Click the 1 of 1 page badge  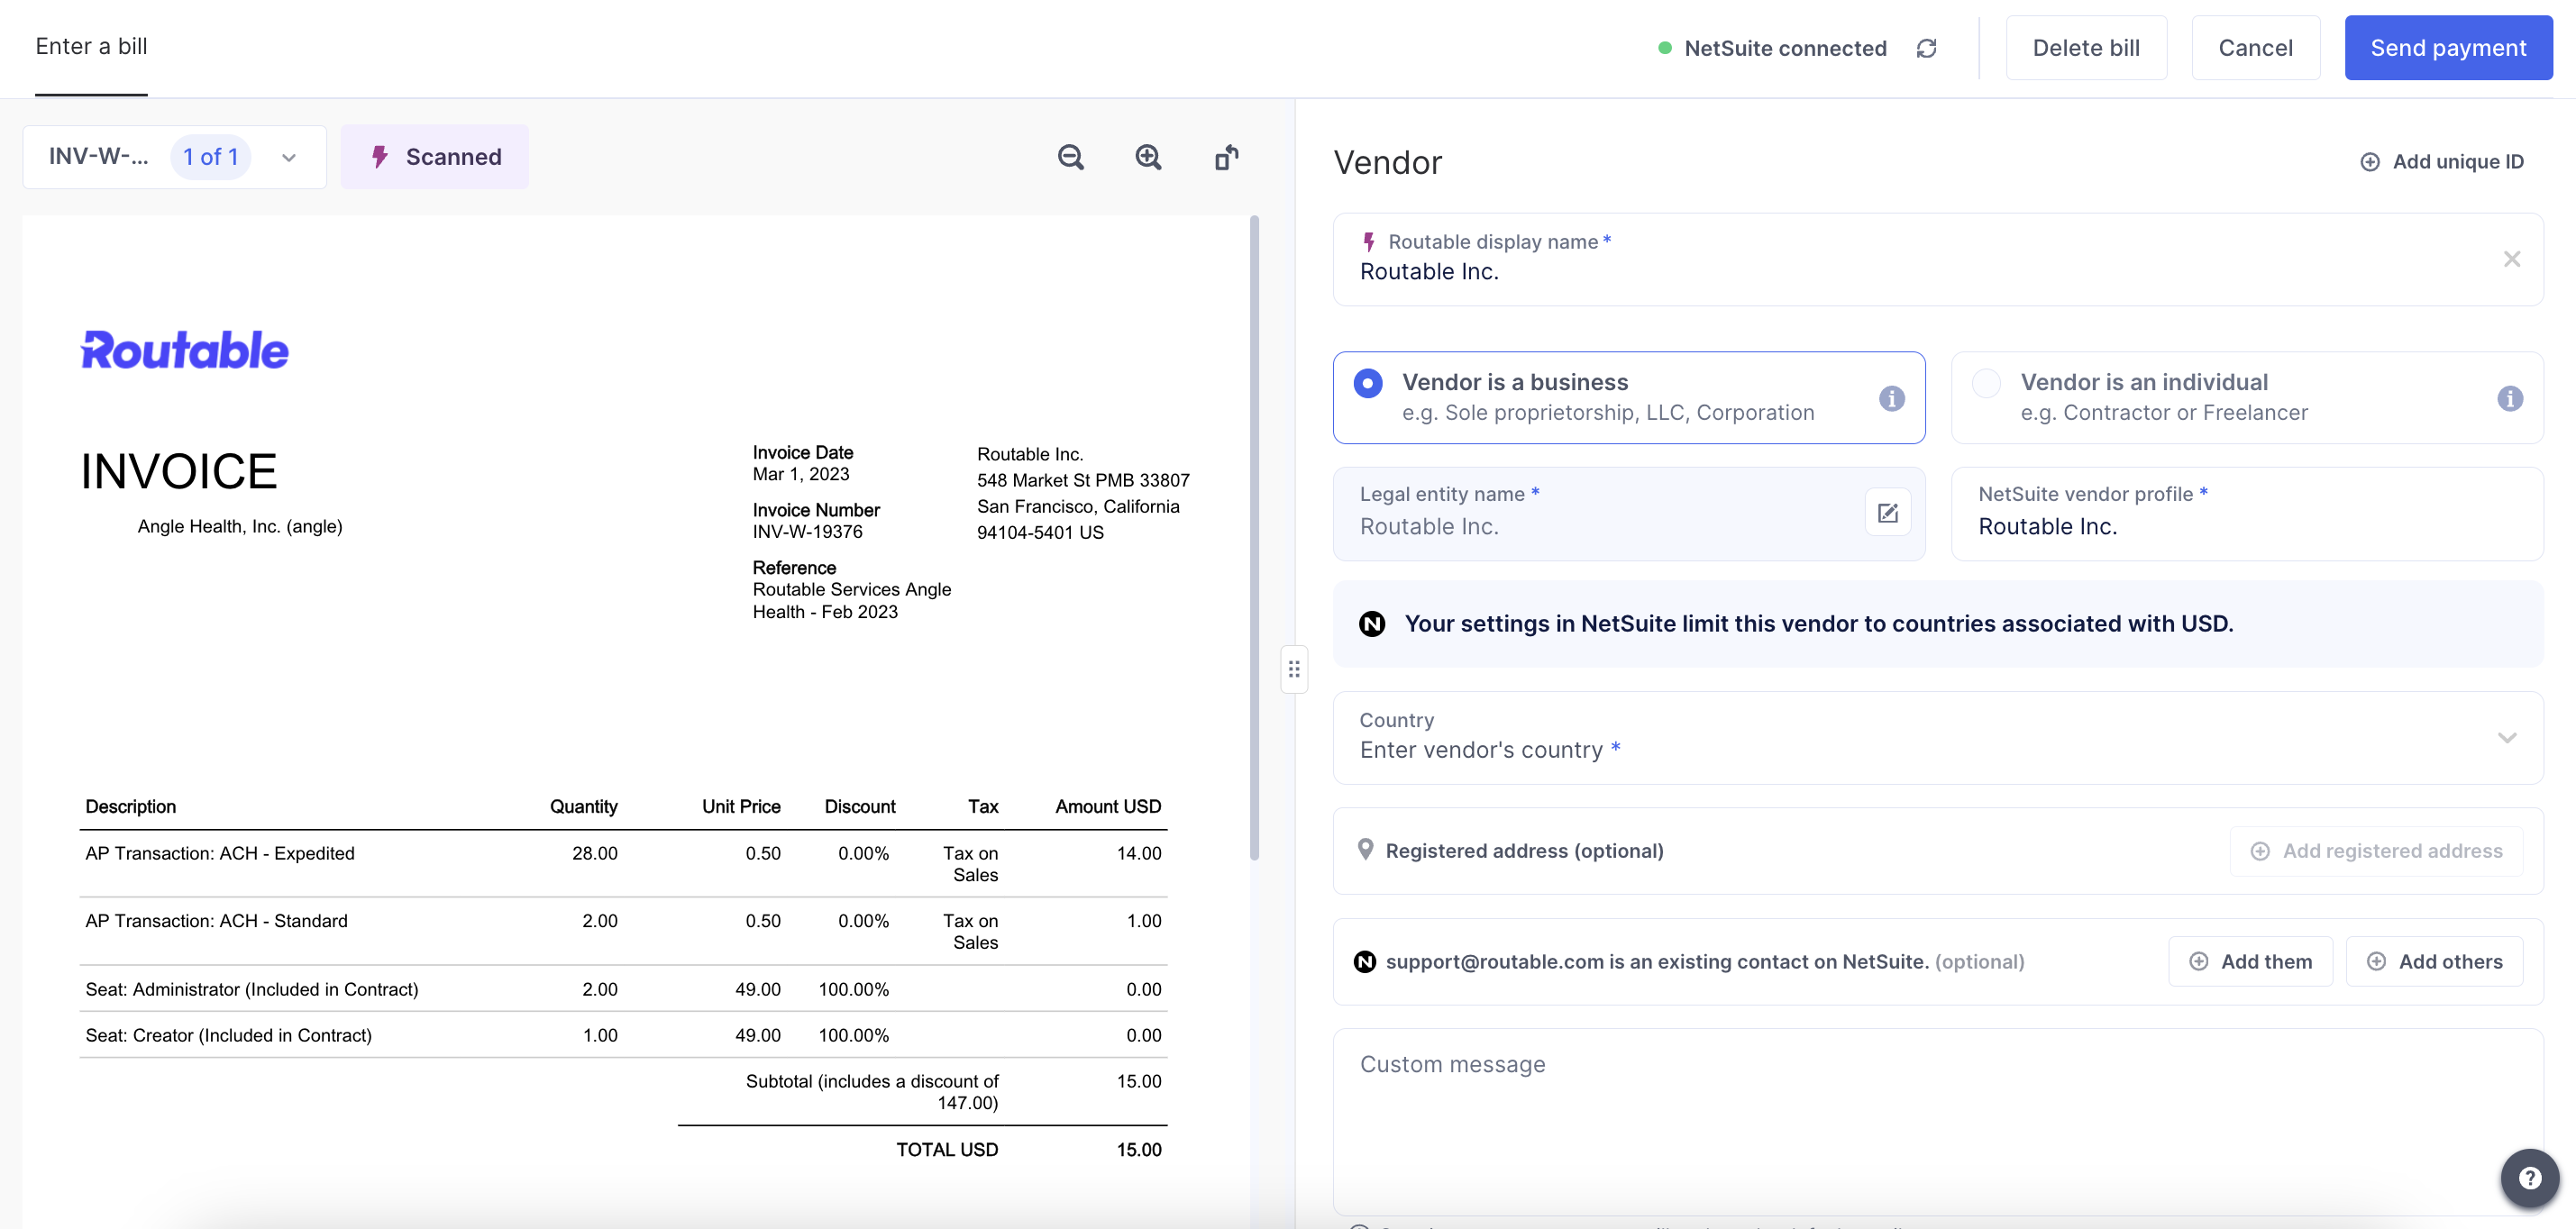210,157
